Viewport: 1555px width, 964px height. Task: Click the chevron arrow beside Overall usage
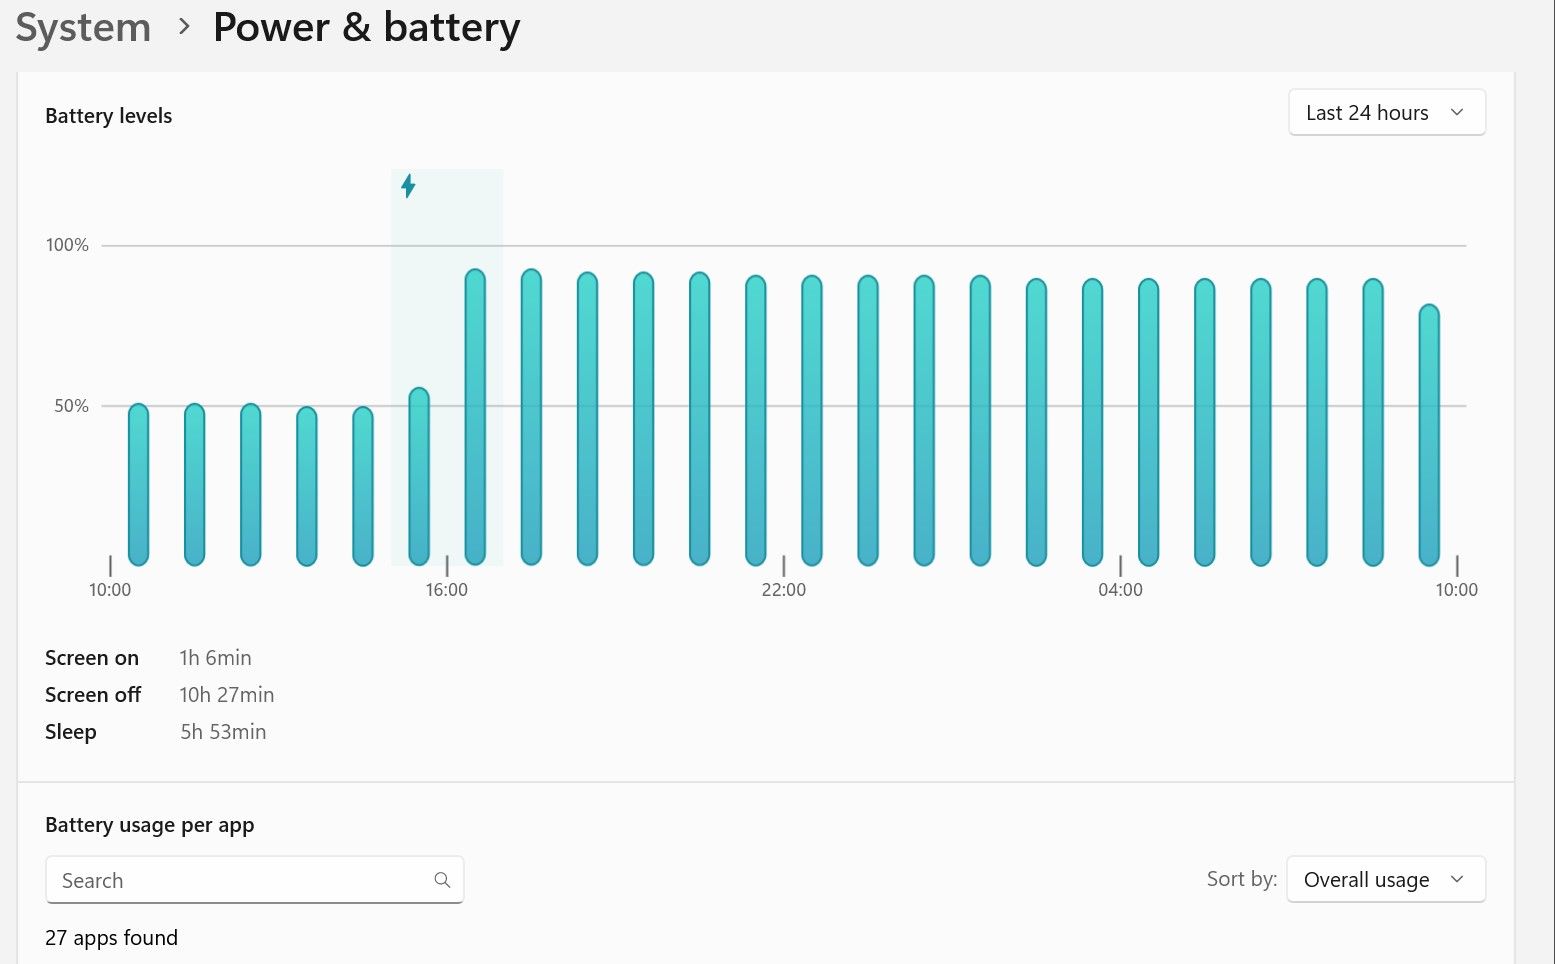pyautogui.click(x=1457, y=880)
